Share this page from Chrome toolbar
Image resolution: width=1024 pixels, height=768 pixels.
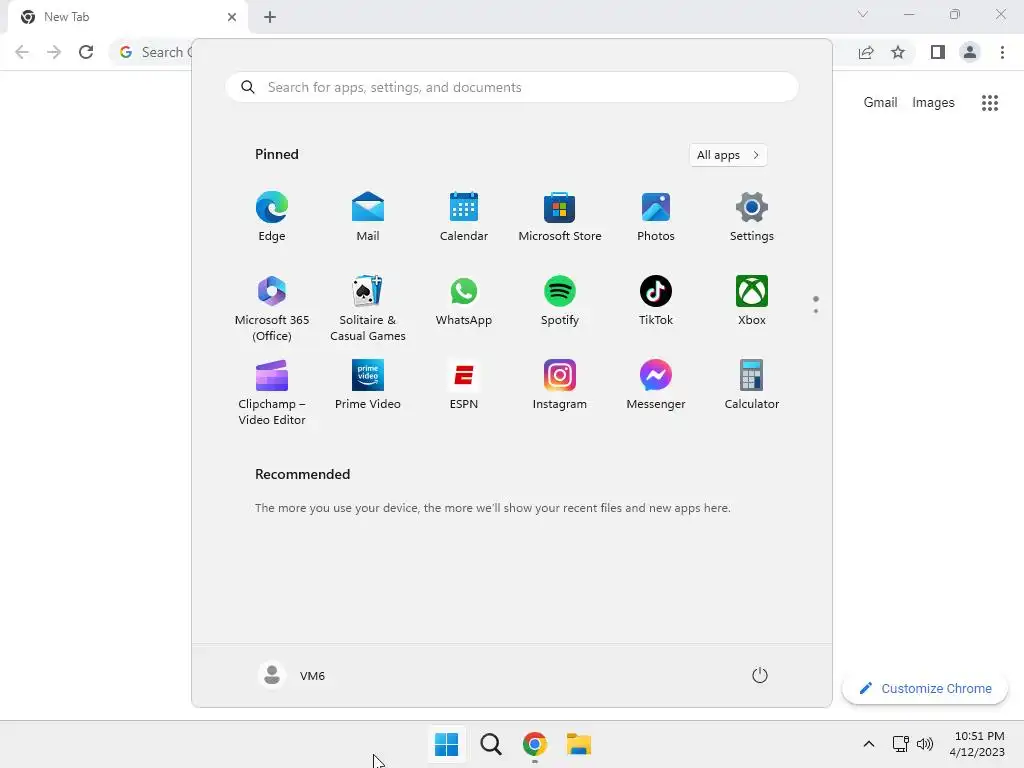tap(866, 52)
